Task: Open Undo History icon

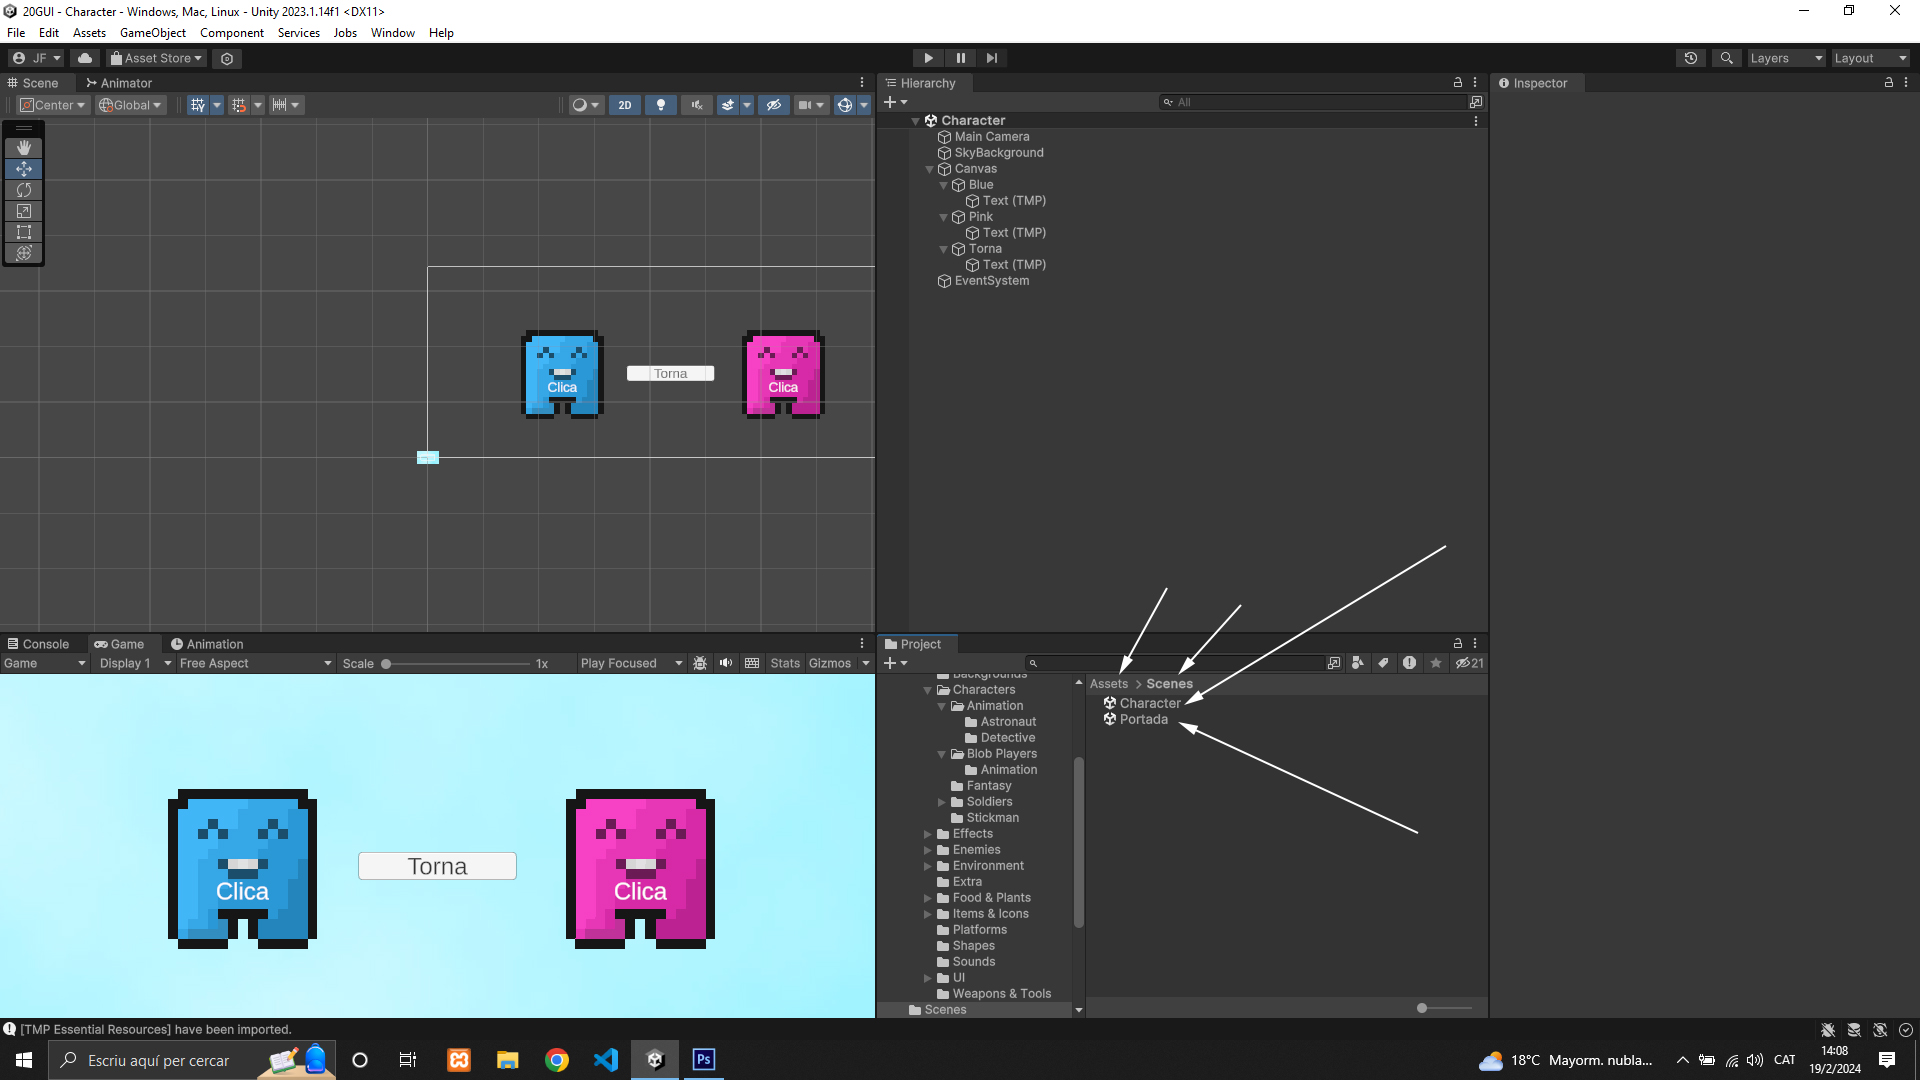Action: tap(1690, 58)
